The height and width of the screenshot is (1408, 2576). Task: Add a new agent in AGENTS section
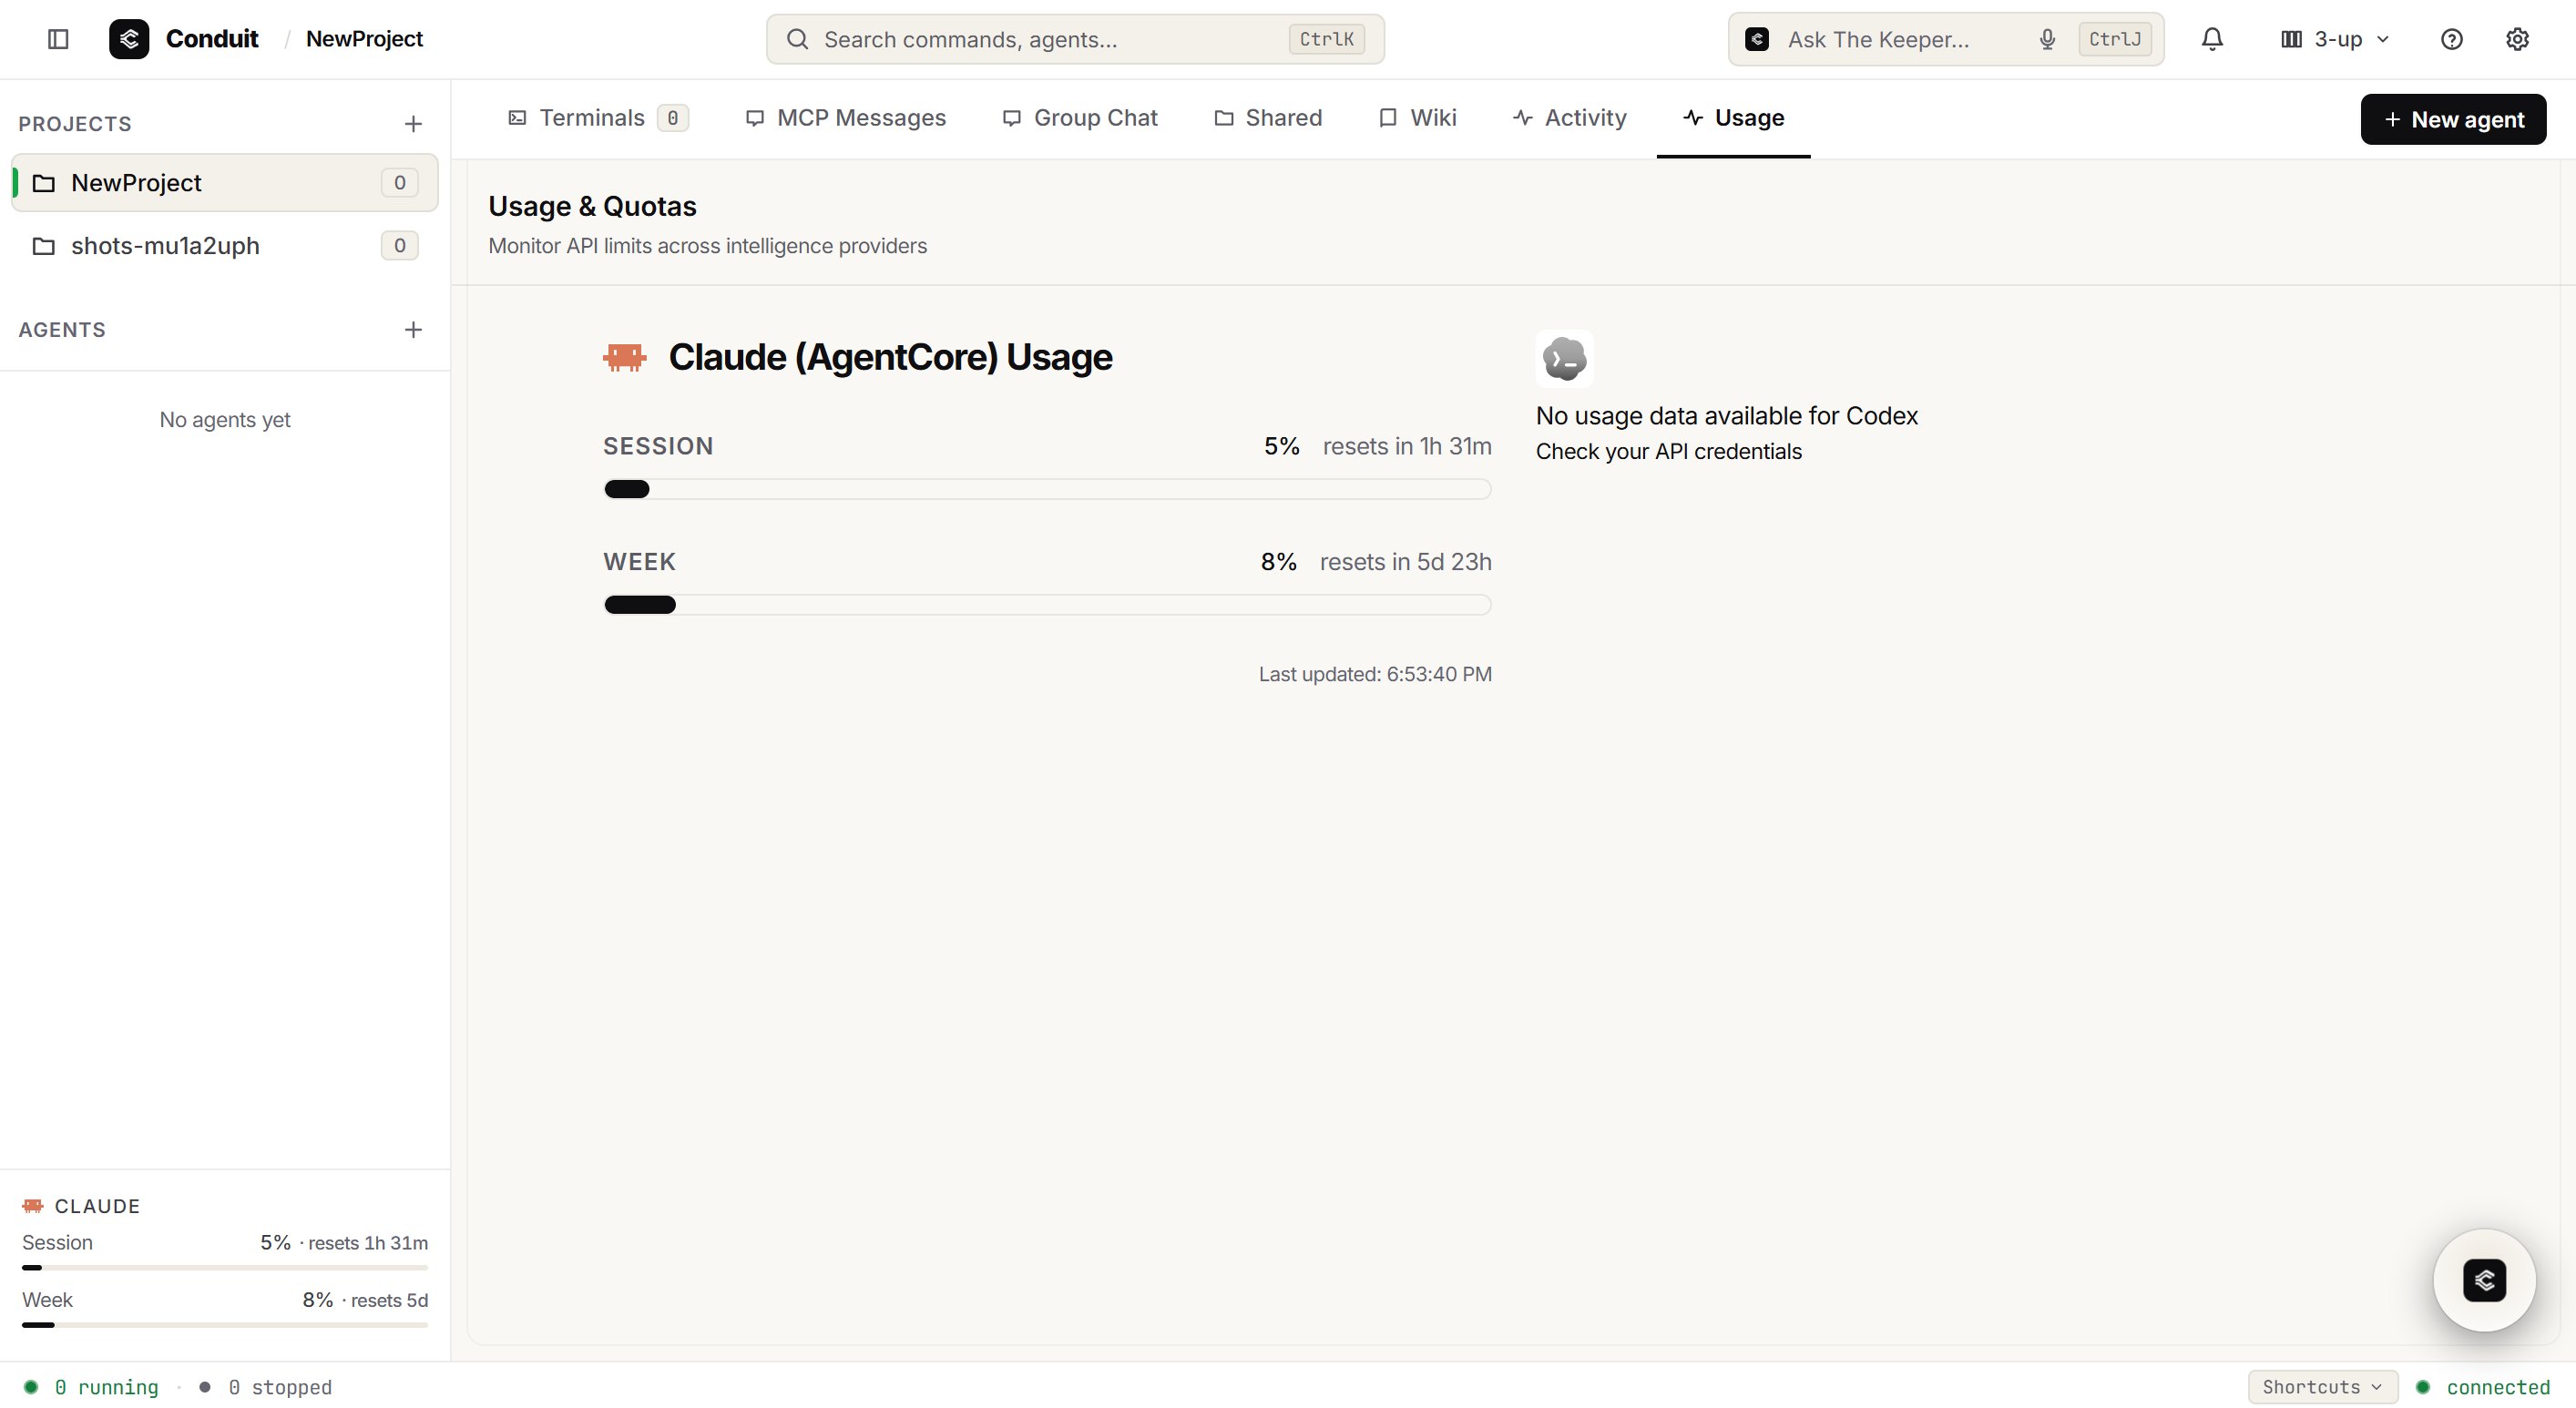tap(413, 330)
